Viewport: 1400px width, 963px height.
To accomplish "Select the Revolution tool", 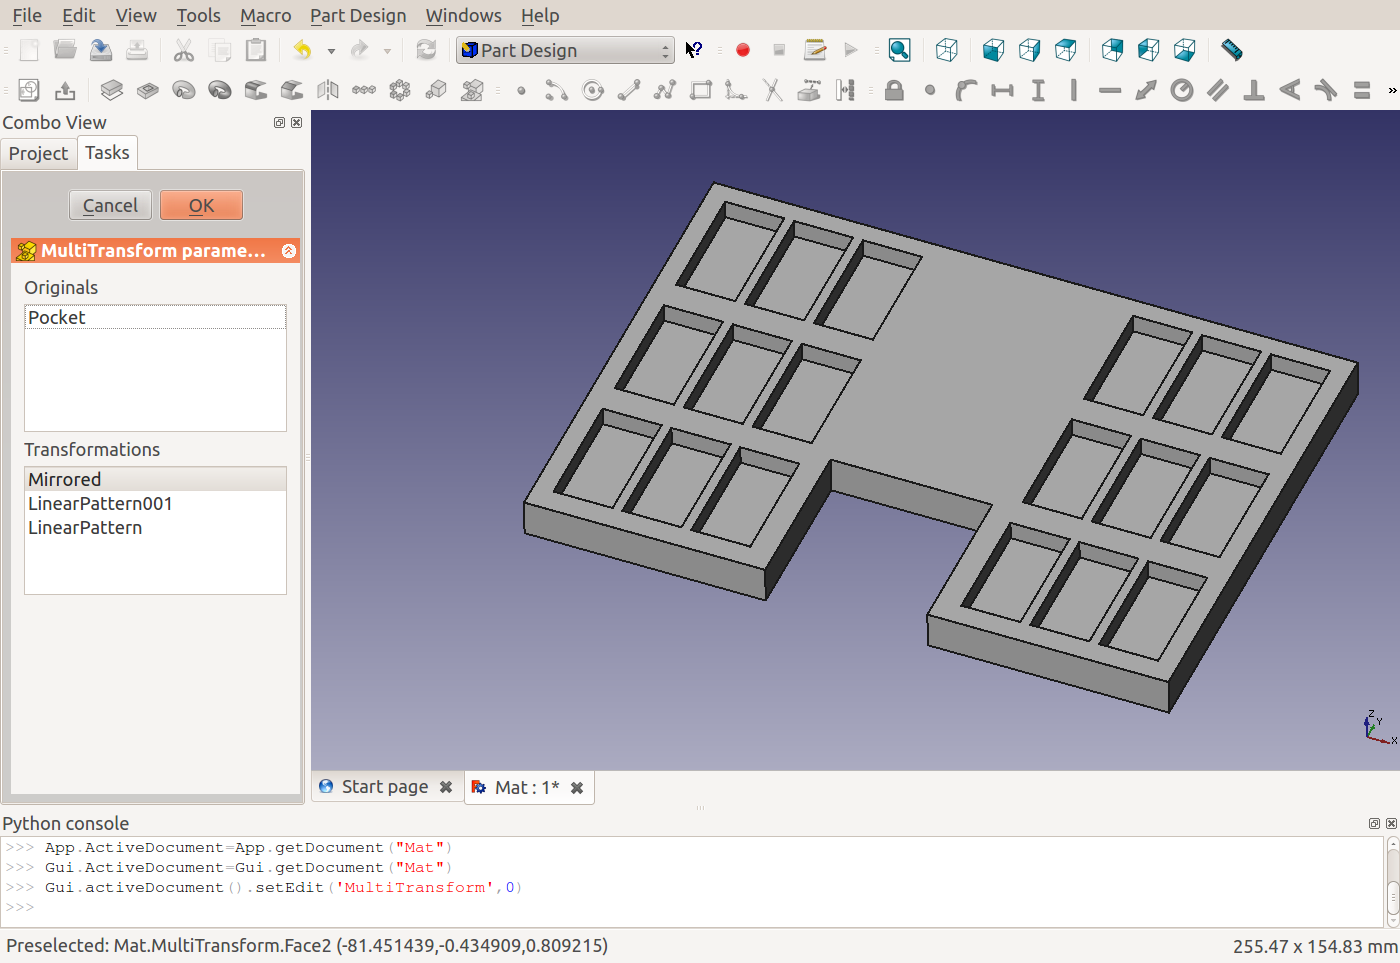I will (184, 90).
